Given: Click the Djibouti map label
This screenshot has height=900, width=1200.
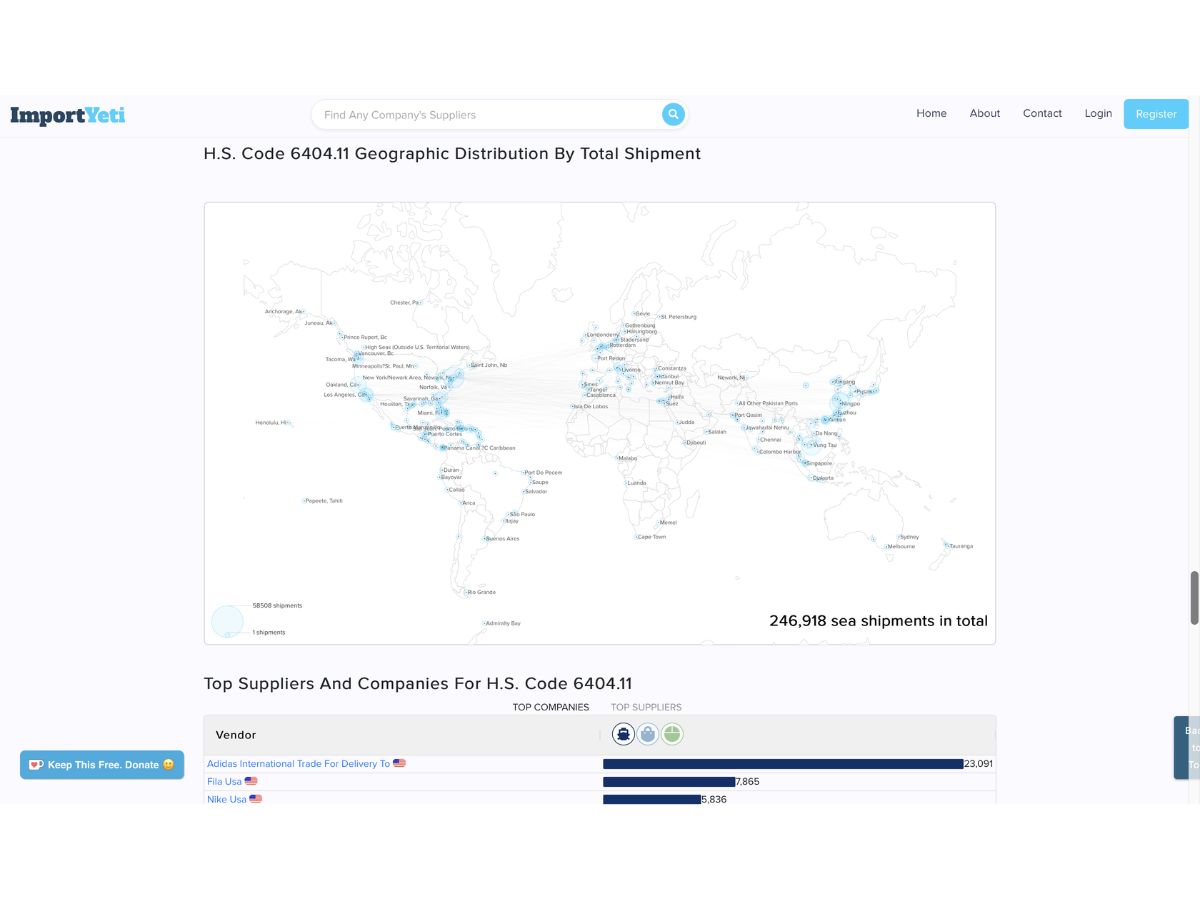Looking at the screenshot, I should [x=696, y=442].
